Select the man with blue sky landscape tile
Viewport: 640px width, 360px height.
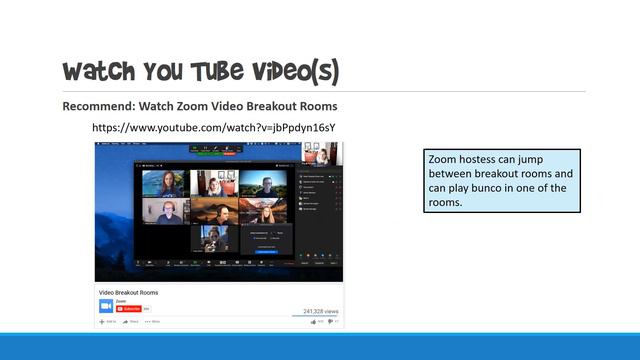pos(263,184)
